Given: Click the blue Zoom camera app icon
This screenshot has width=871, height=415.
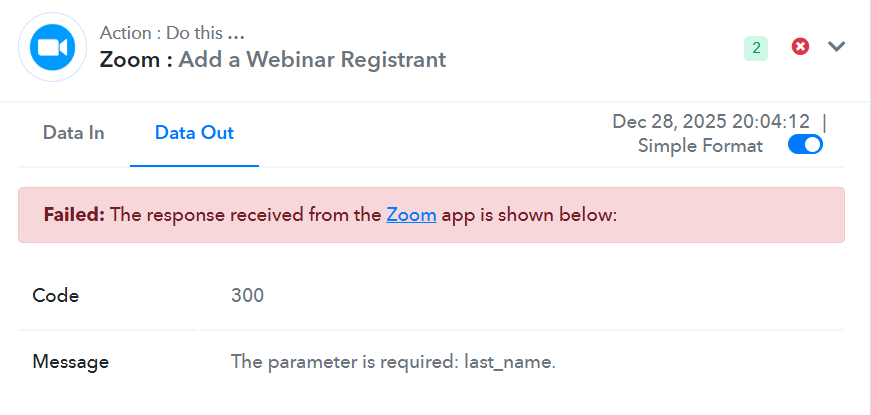Looking at the screenshot, I should tap(53, 47).
